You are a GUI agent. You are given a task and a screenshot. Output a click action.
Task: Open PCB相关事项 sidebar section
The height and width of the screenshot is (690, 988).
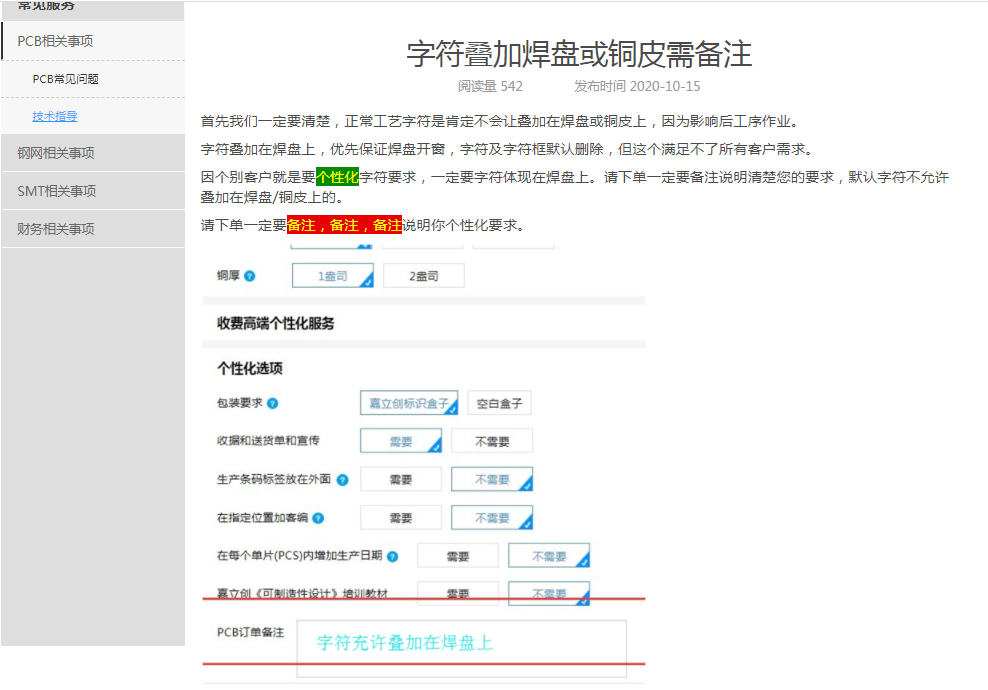[x=55, y=41]
